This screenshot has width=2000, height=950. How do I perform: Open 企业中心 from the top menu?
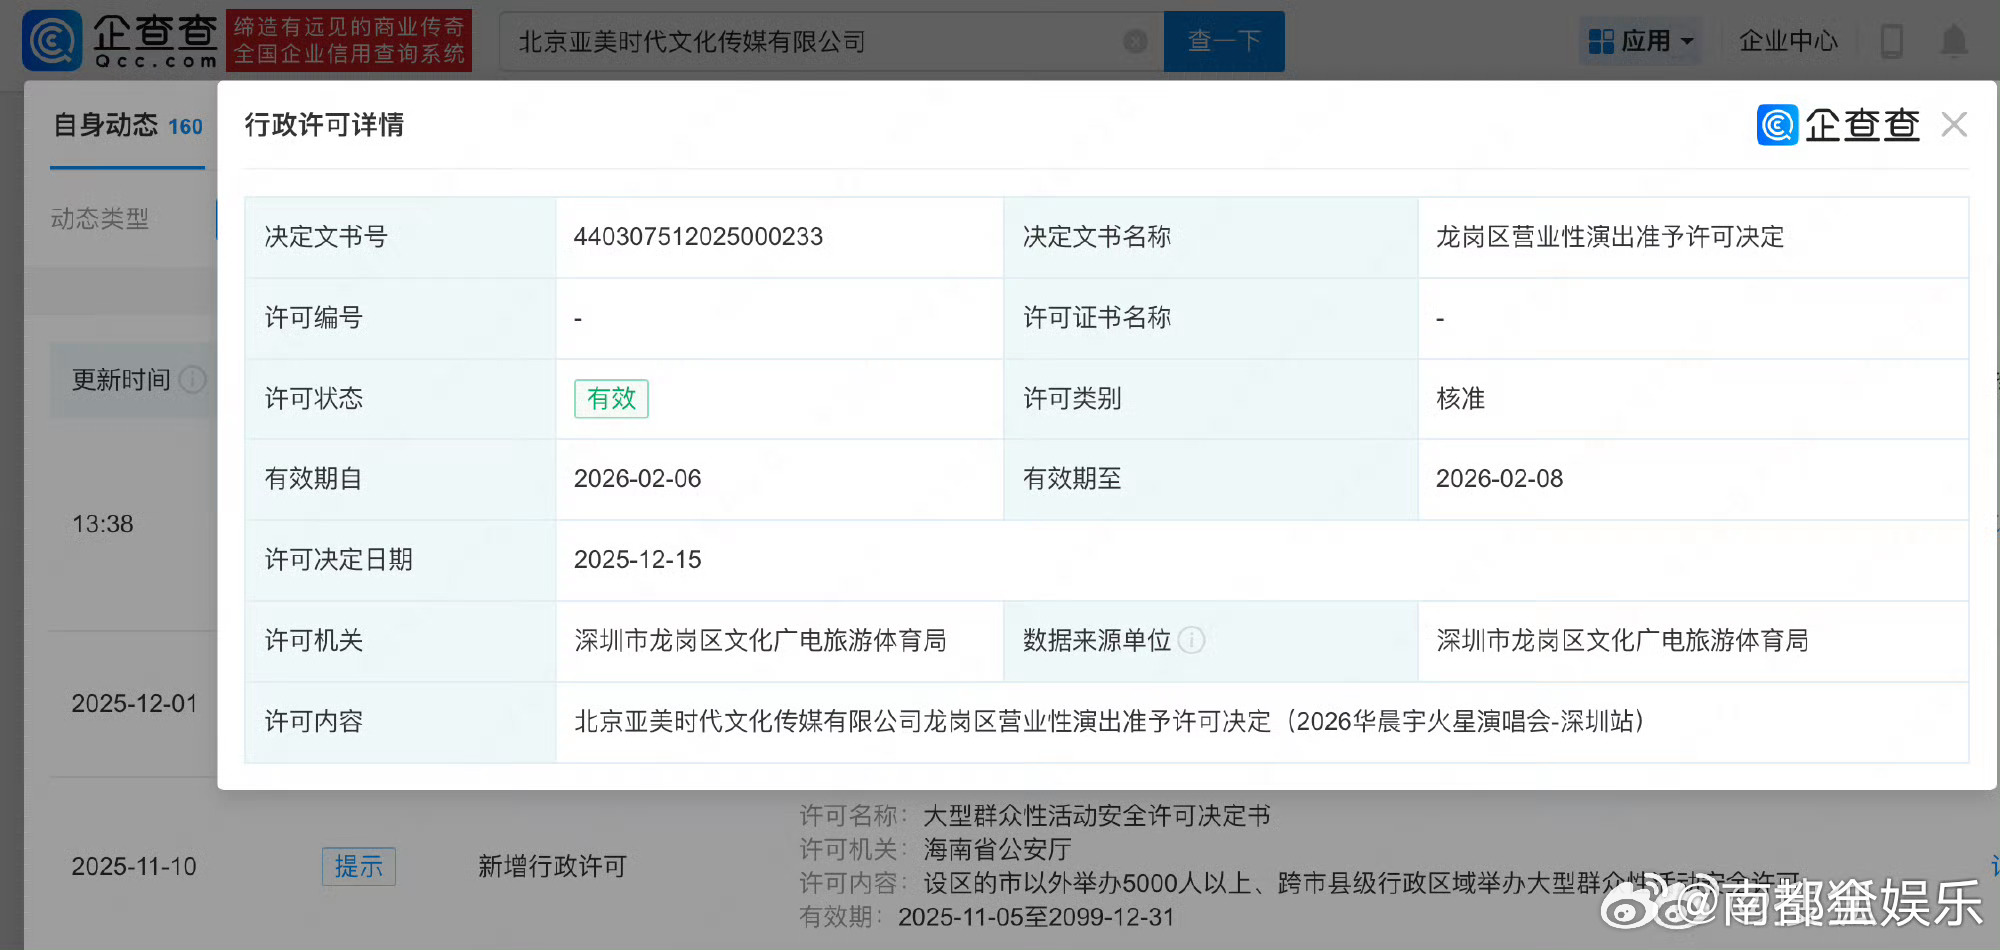click(x=1789, y=40)
